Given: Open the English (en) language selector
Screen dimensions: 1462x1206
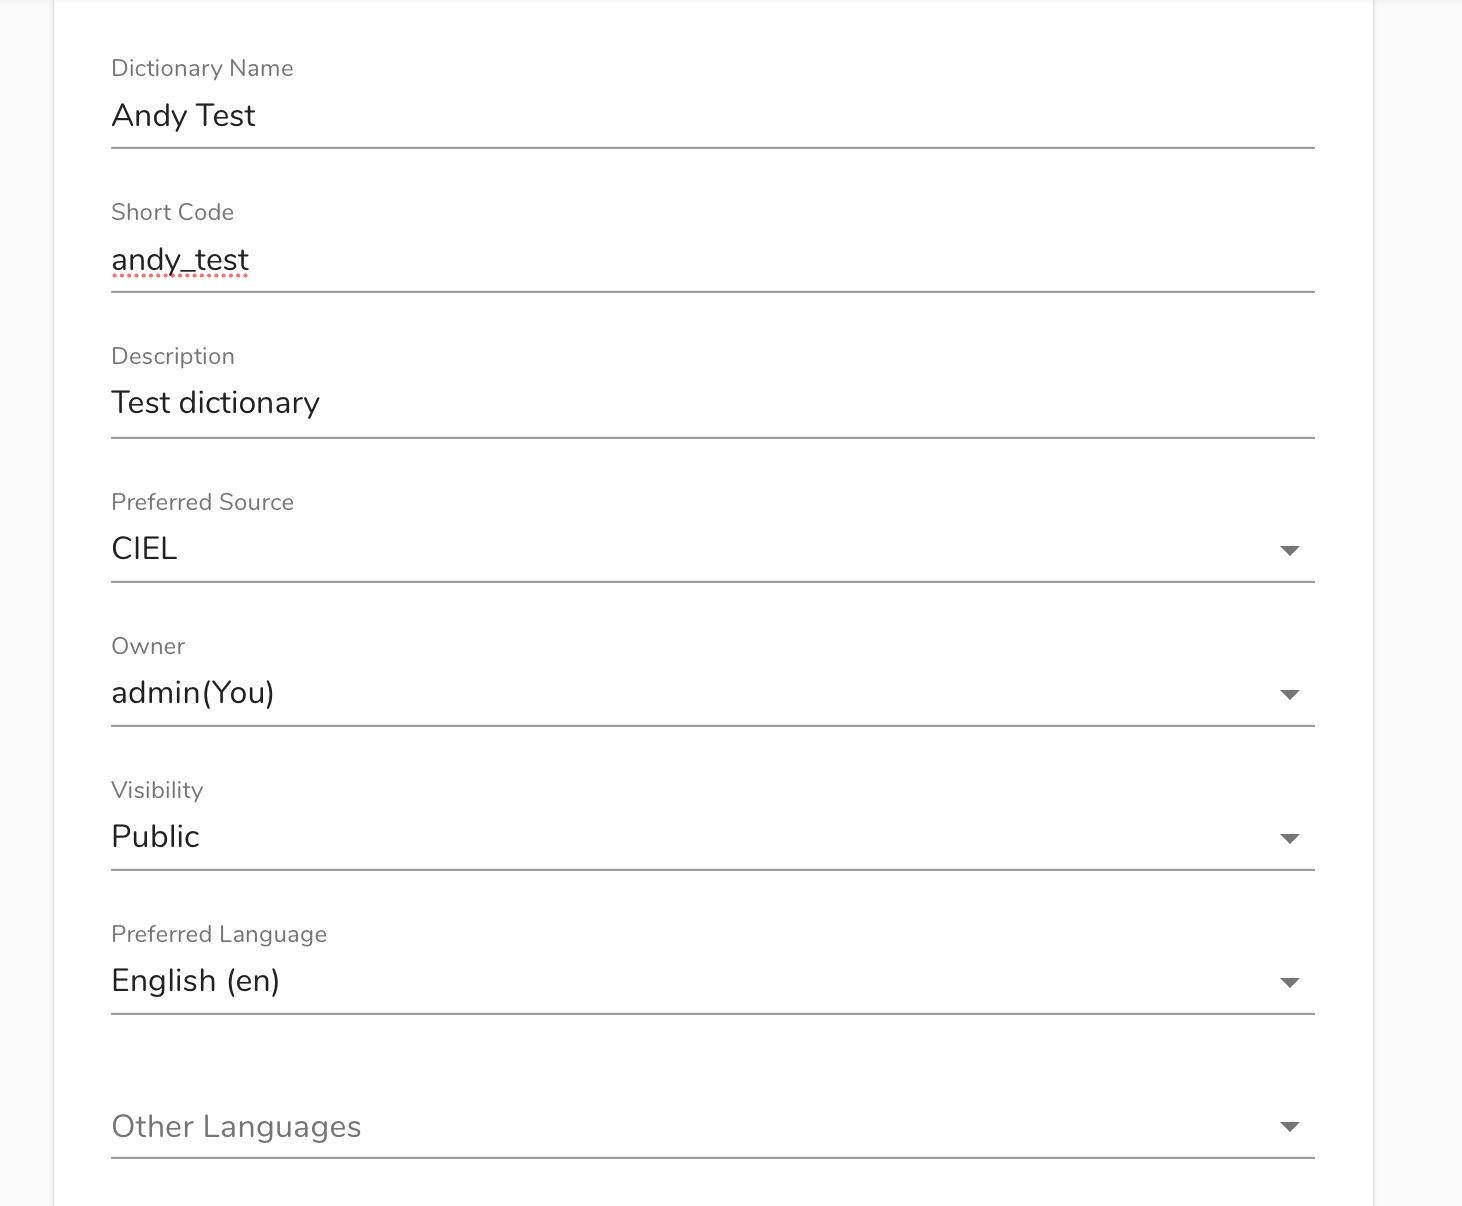Looking at the screenshot, I should point(712,981).
